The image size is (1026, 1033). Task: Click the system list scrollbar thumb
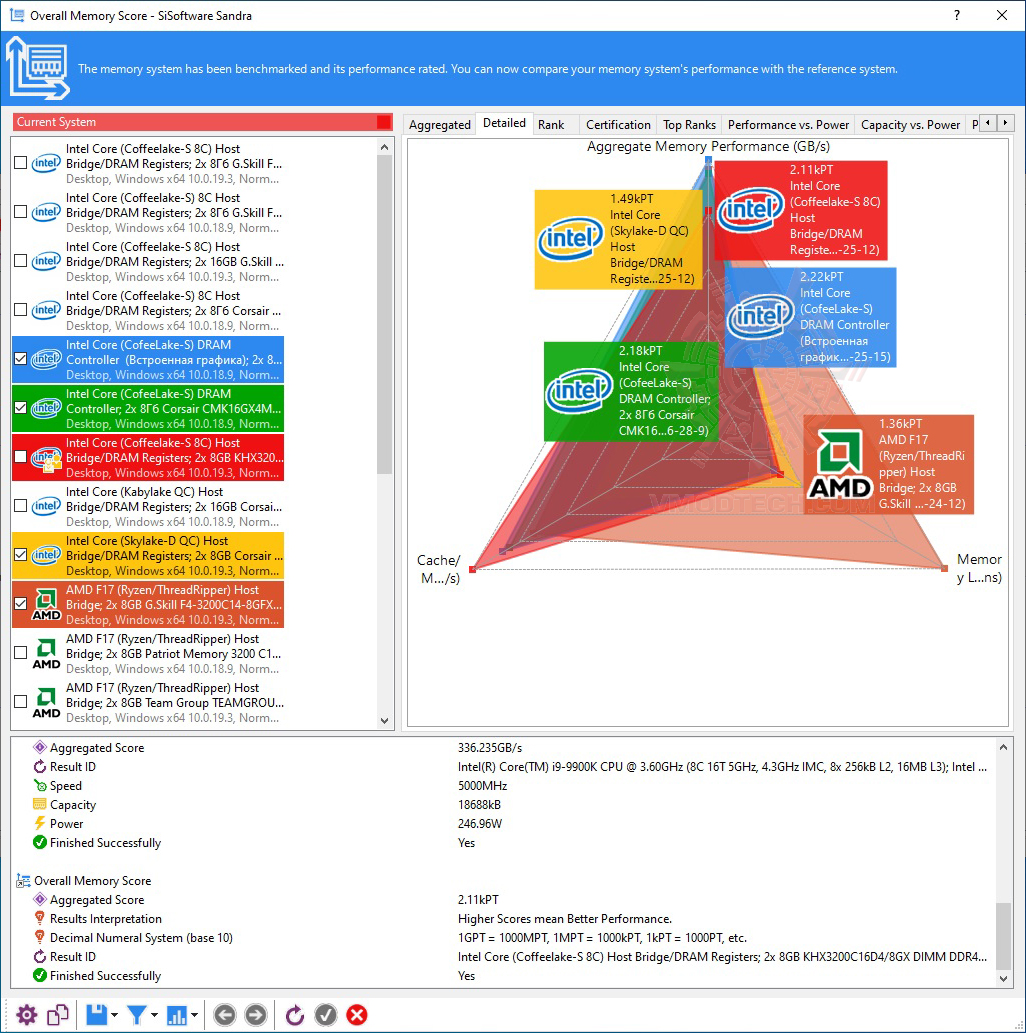[x=385, y=315]
